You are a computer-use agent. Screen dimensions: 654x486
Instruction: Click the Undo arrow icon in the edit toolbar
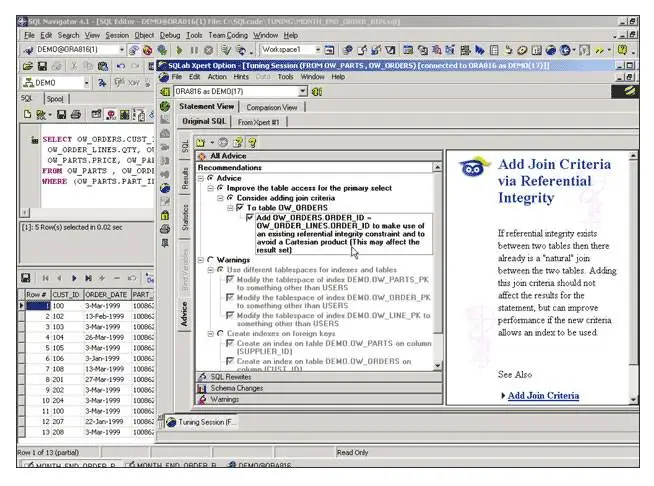tap(121, 66)
